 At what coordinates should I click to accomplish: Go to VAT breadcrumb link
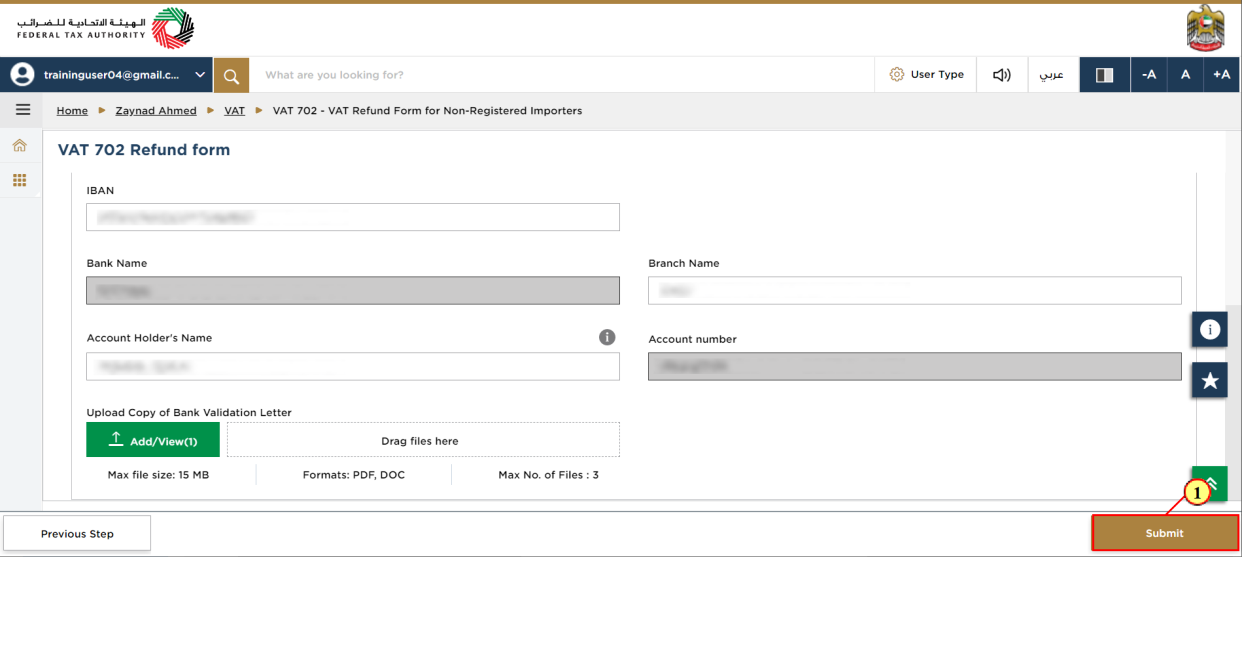234,111
